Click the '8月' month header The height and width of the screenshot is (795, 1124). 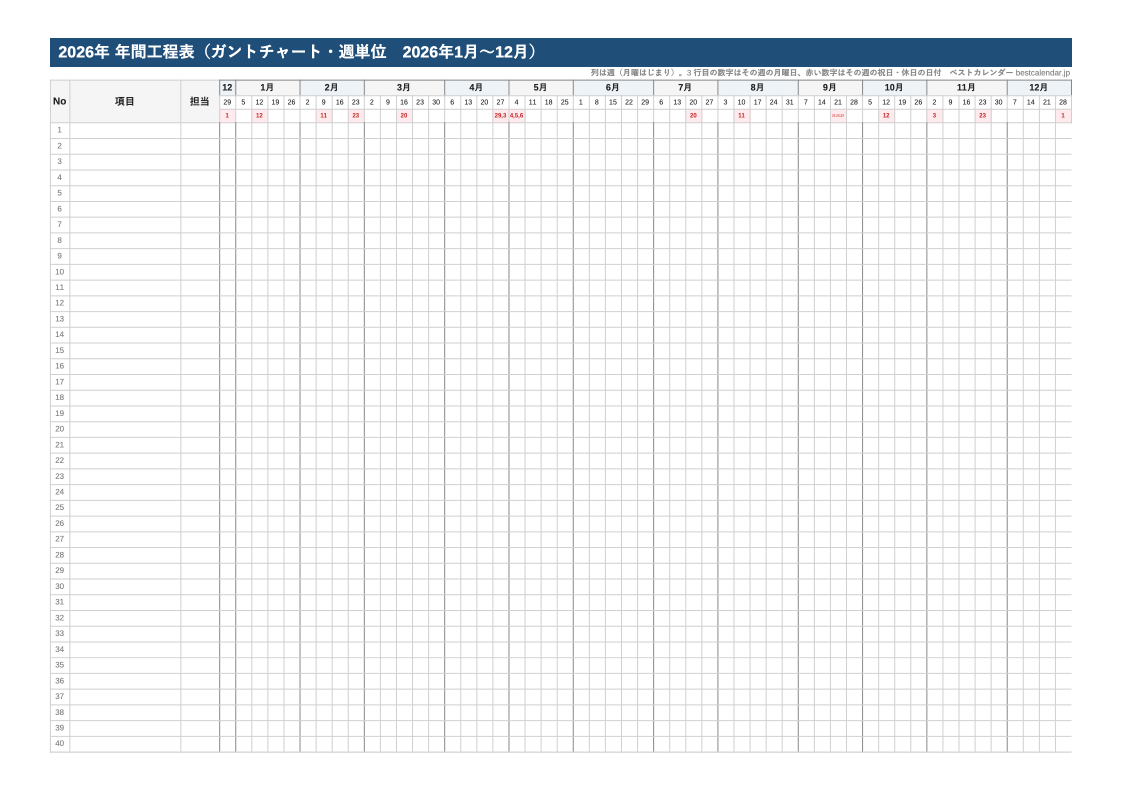point(758,87)
